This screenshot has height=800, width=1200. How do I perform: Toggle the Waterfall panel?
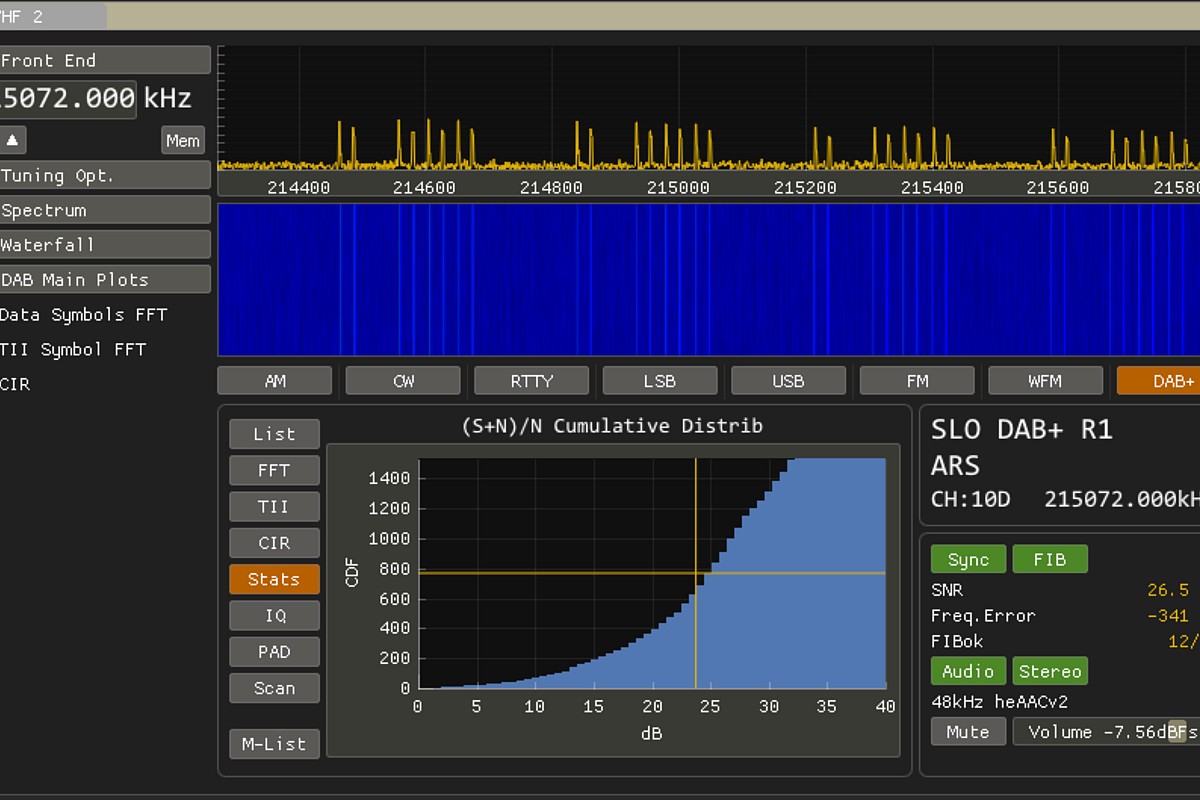click(104, 244)
